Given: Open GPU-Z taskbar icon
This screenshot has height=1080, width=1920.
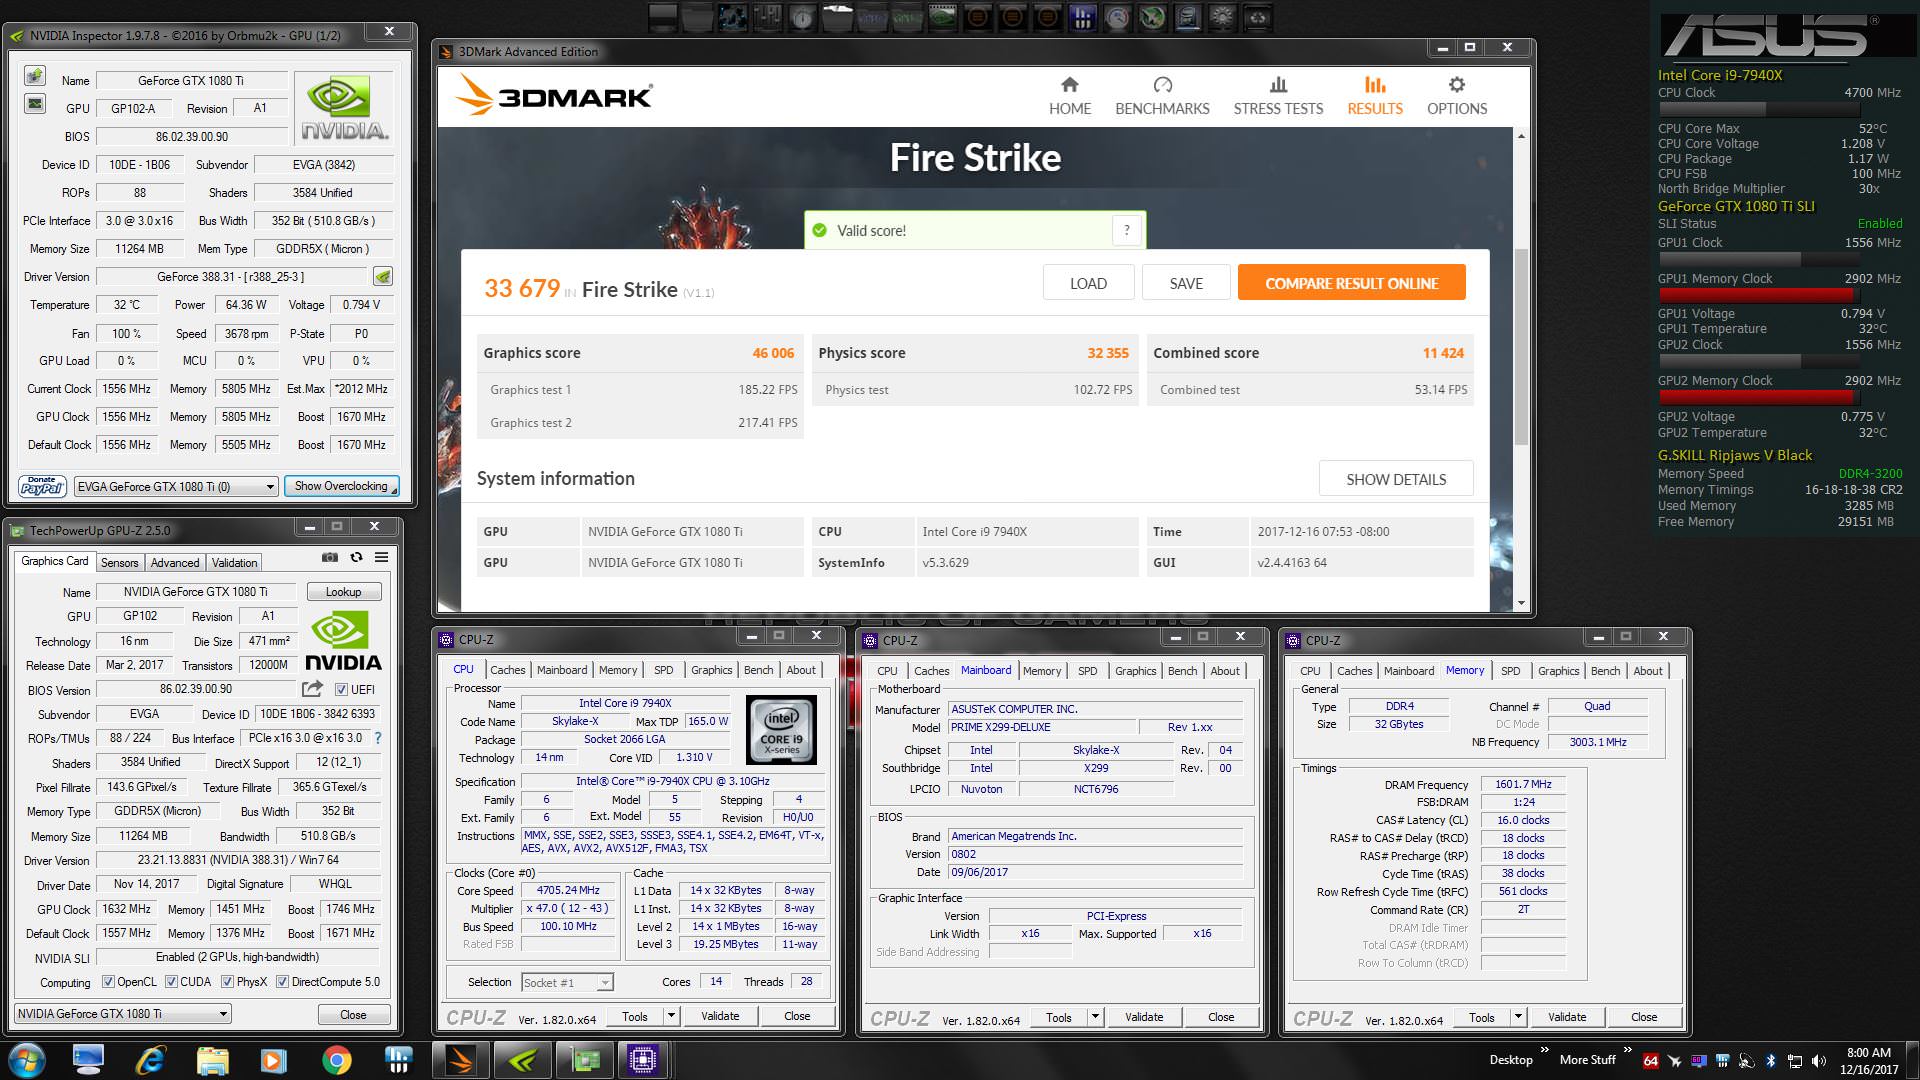Looking at the screenshot, I should (x=585, y=1059).
